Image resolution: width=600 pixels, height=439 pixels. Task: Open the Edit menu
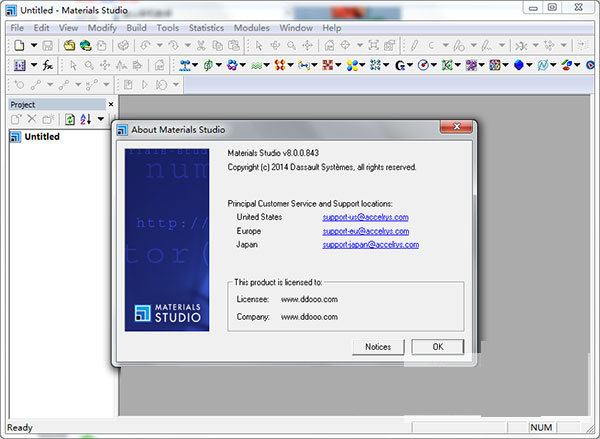click(x=41, y=28)
